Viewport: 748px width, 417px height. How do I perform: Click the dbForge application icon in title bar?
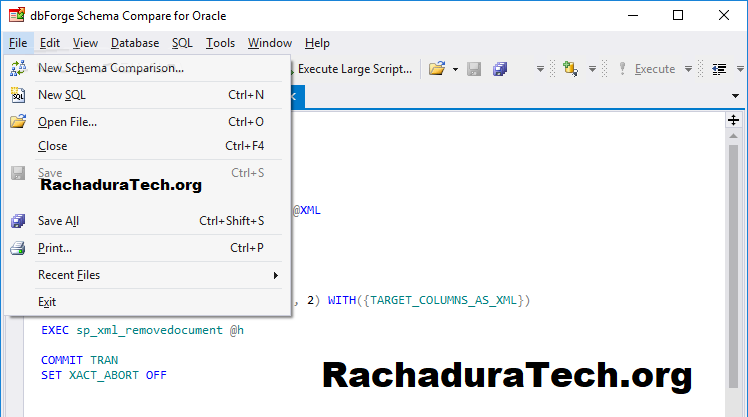[17, 15]
